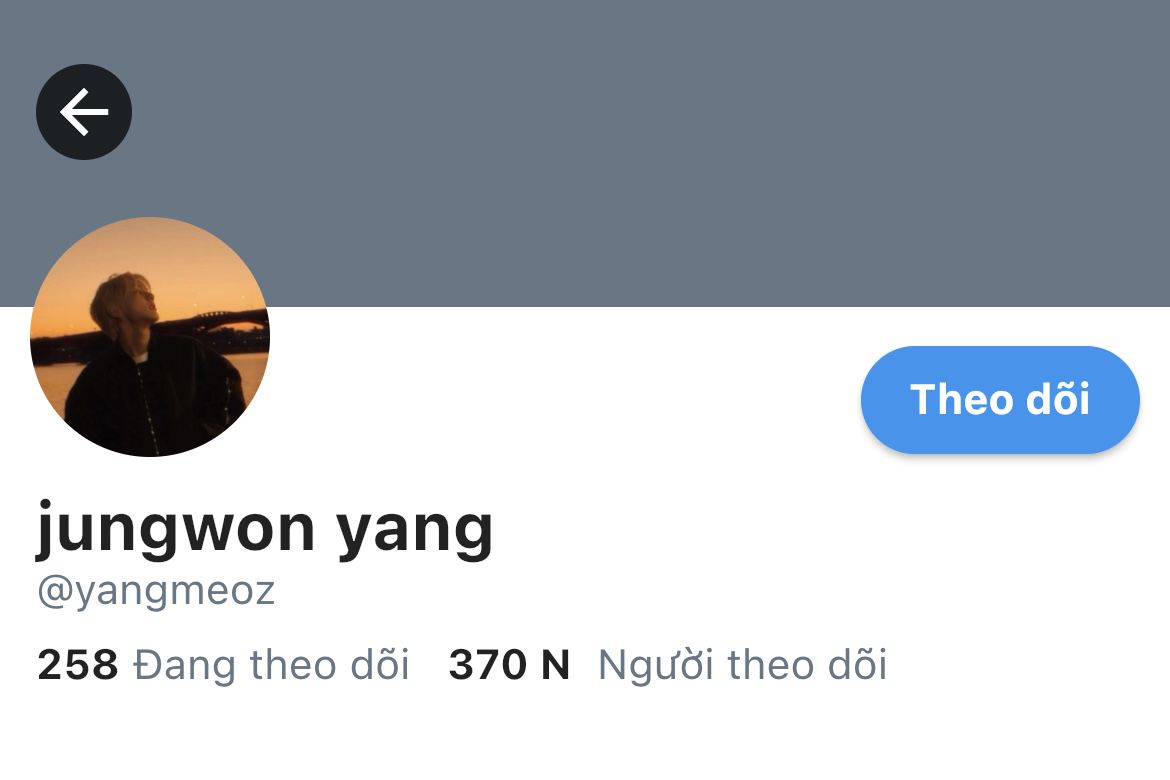Click the @yangmeoz username handle
This screenshot has height=780, width=1170.
tap(156, 593)
